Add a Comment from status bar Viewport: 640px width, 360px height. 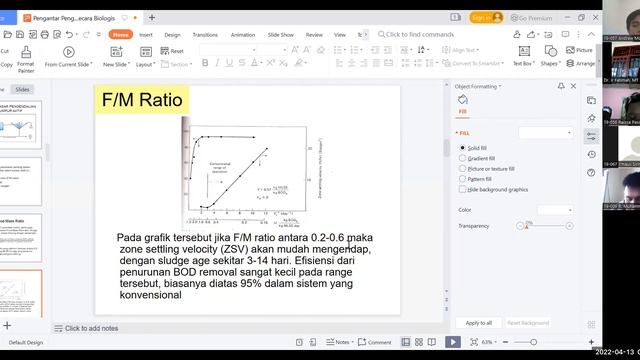(374, 342)
